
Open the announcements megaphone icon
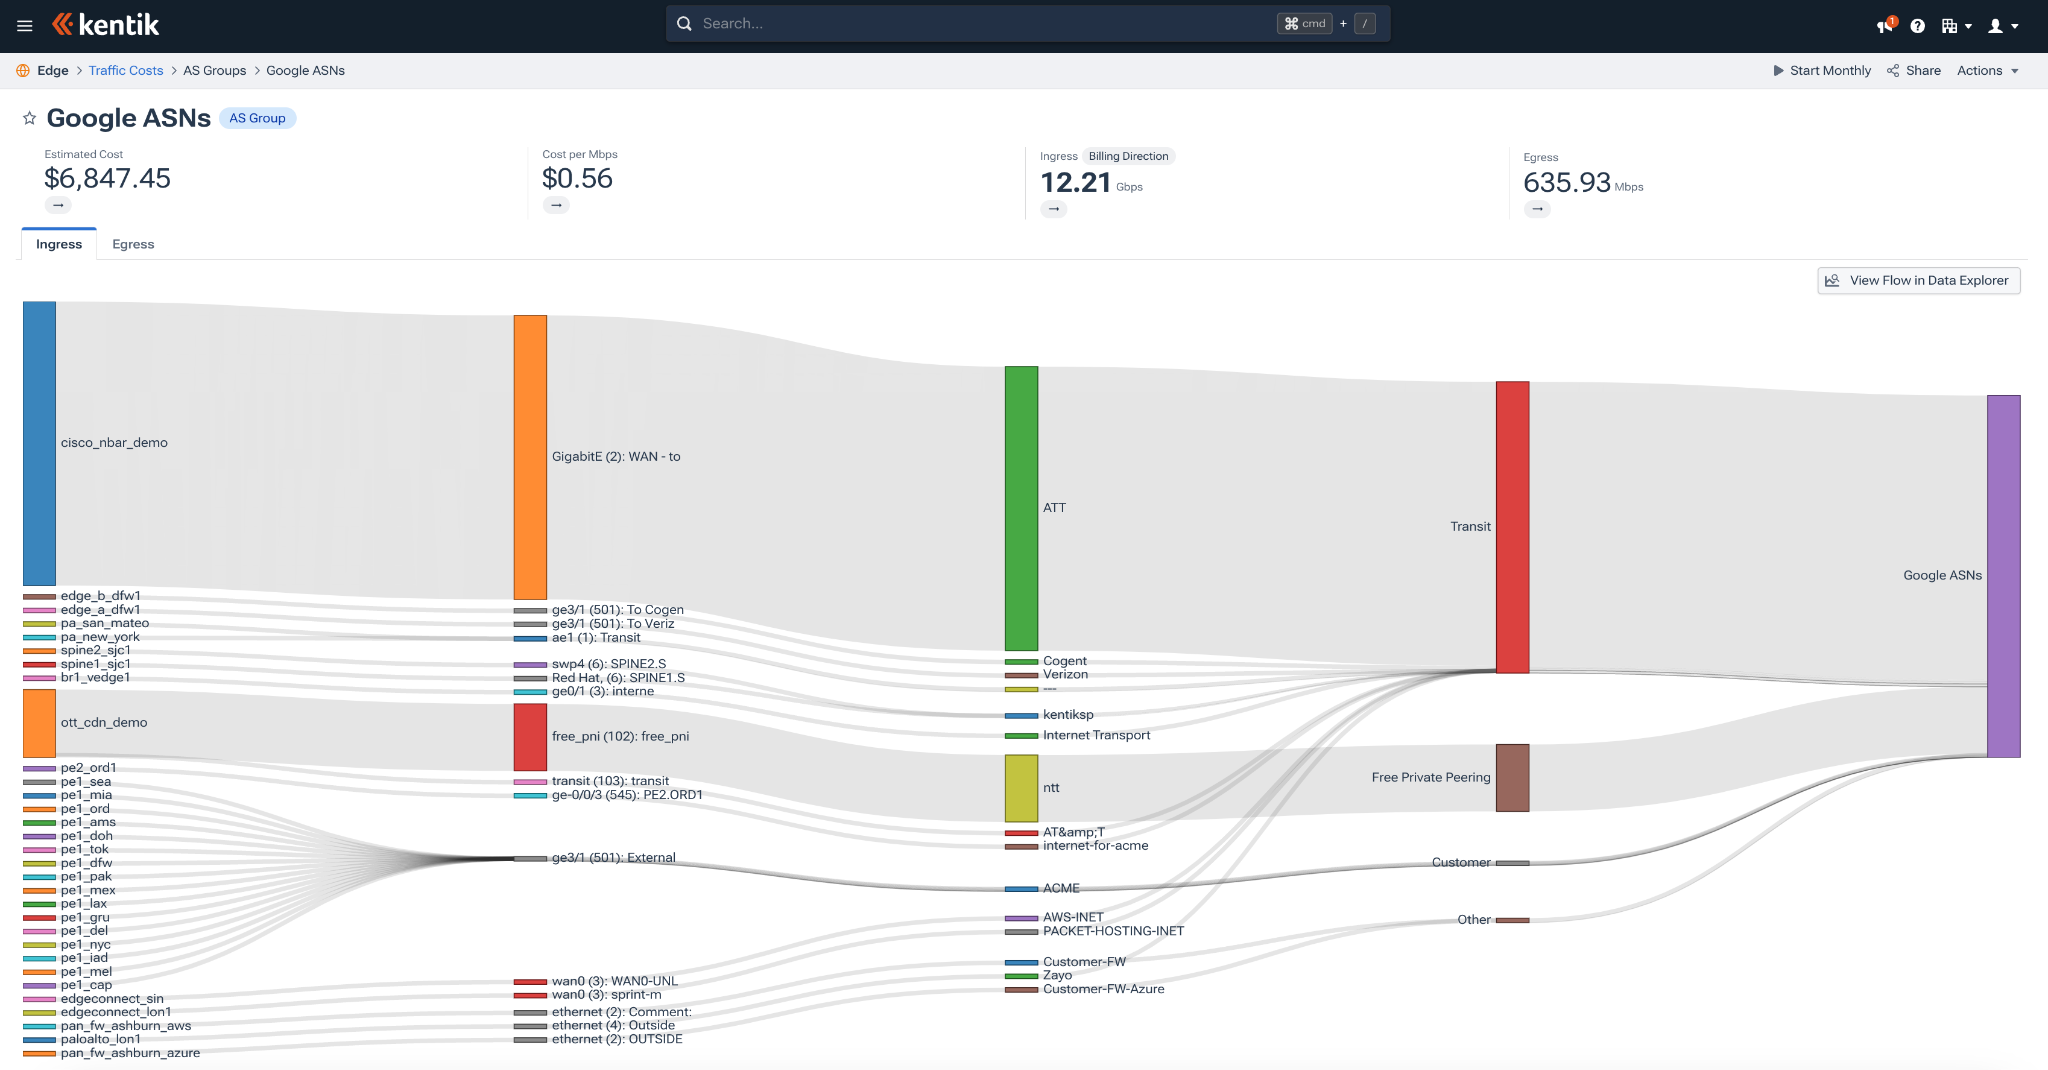(1885, 26)
